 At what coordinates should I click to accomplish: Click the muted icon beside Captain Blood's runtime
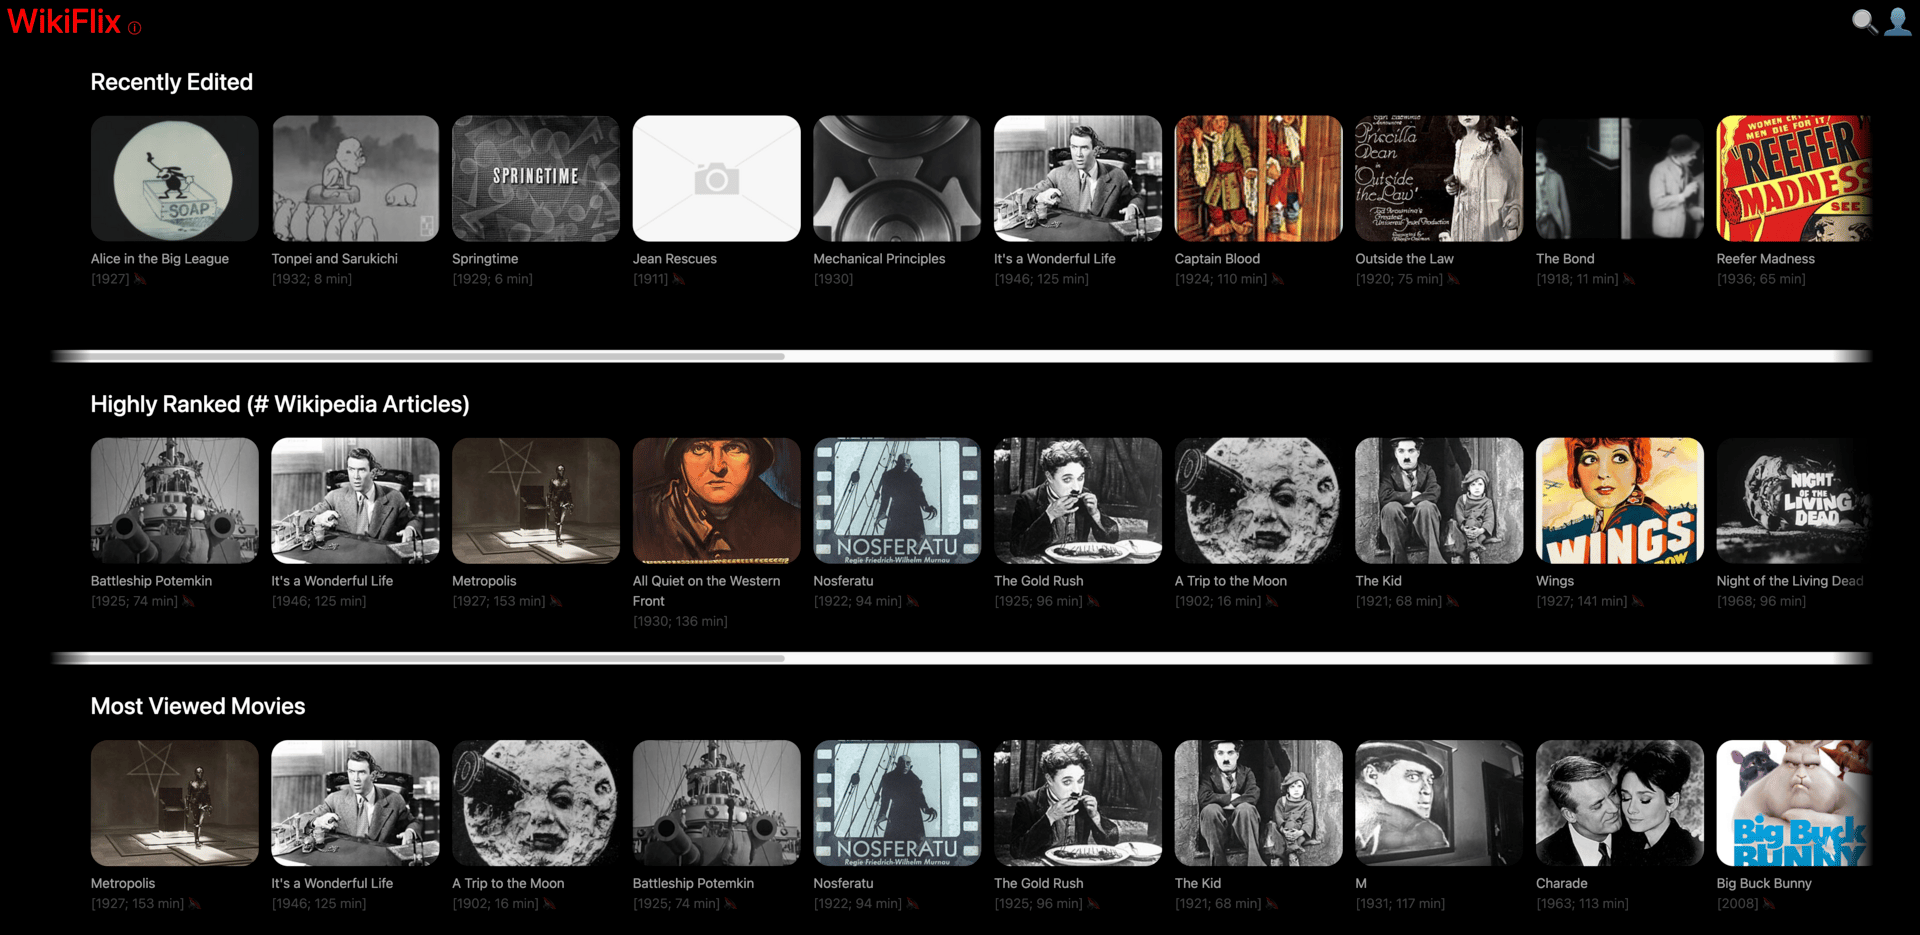1277,279
